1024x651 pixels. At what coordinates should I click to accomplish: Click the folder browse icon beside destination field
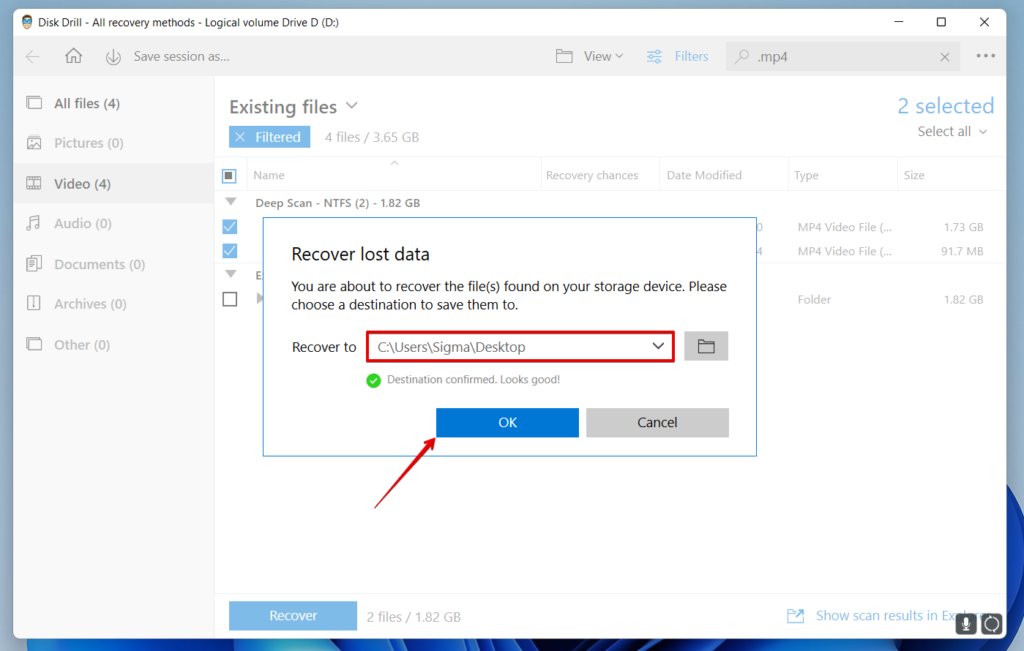[706, 346]
